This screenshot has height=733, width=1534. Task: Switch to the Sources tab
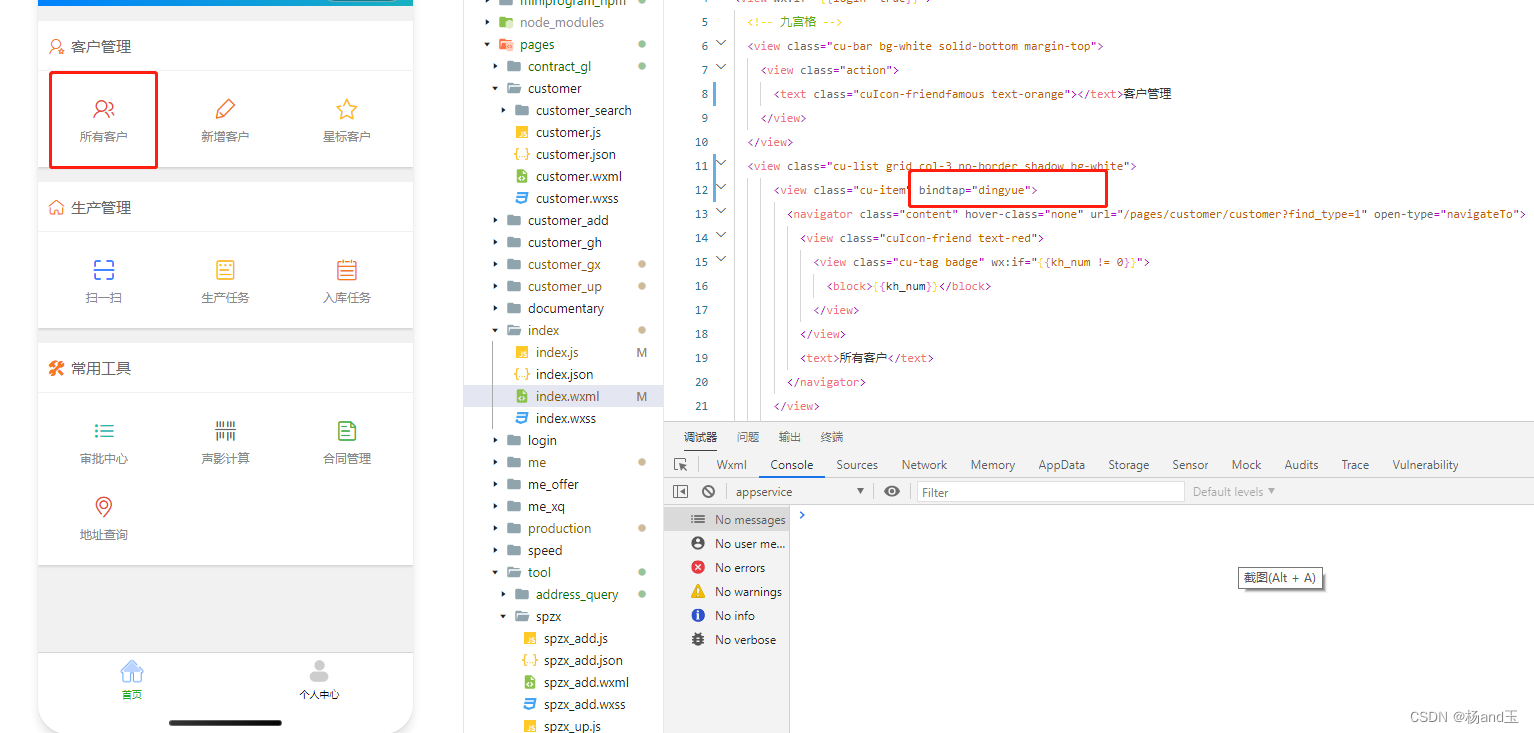(857, 465)
